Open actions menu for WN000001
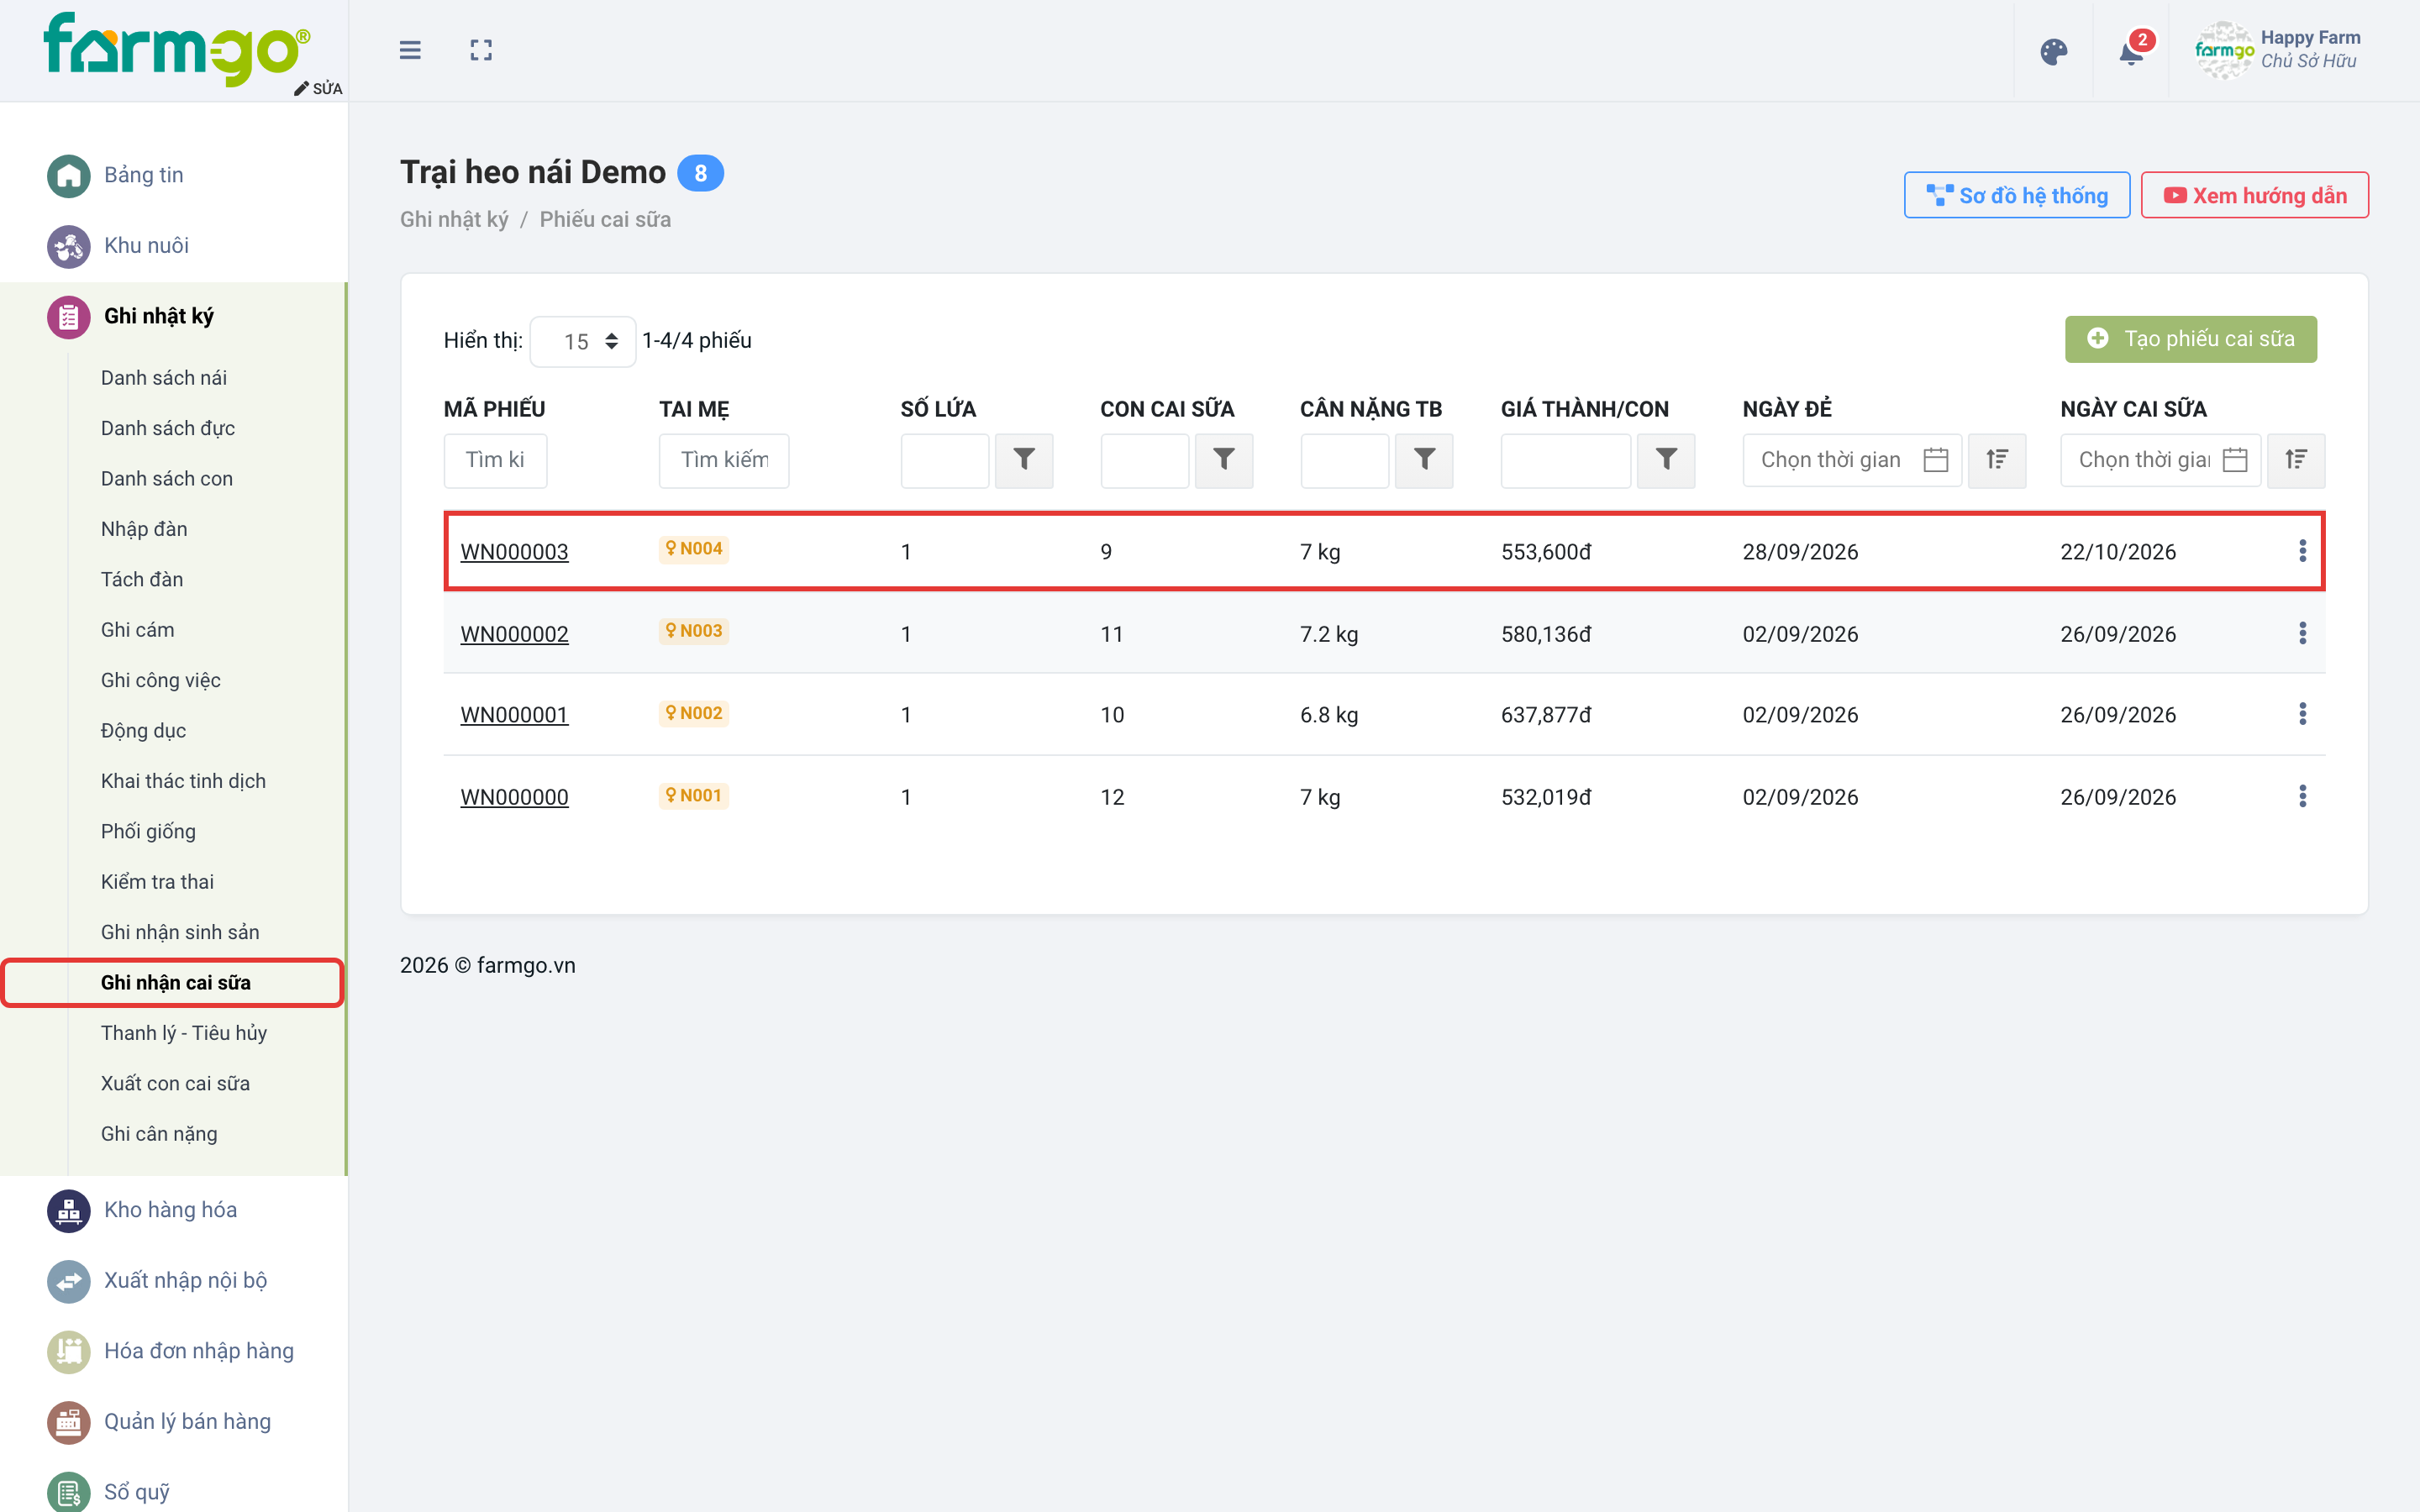 coord(2302,714)
